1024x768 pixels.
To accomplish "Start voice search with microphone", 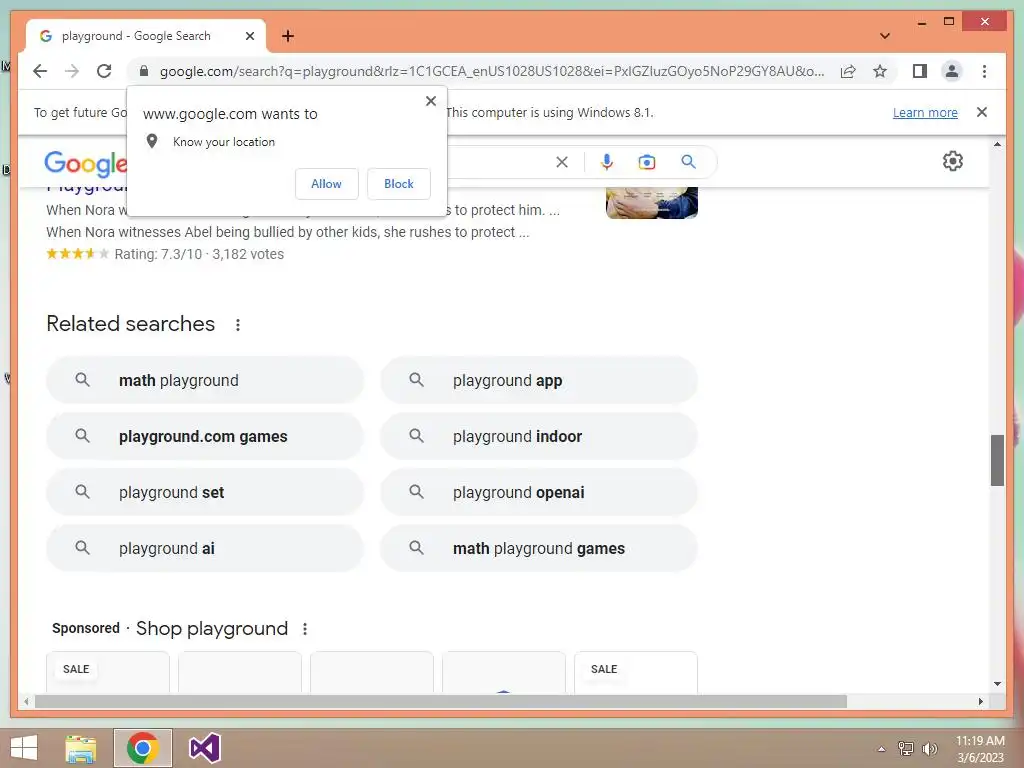I will point(607,162).
